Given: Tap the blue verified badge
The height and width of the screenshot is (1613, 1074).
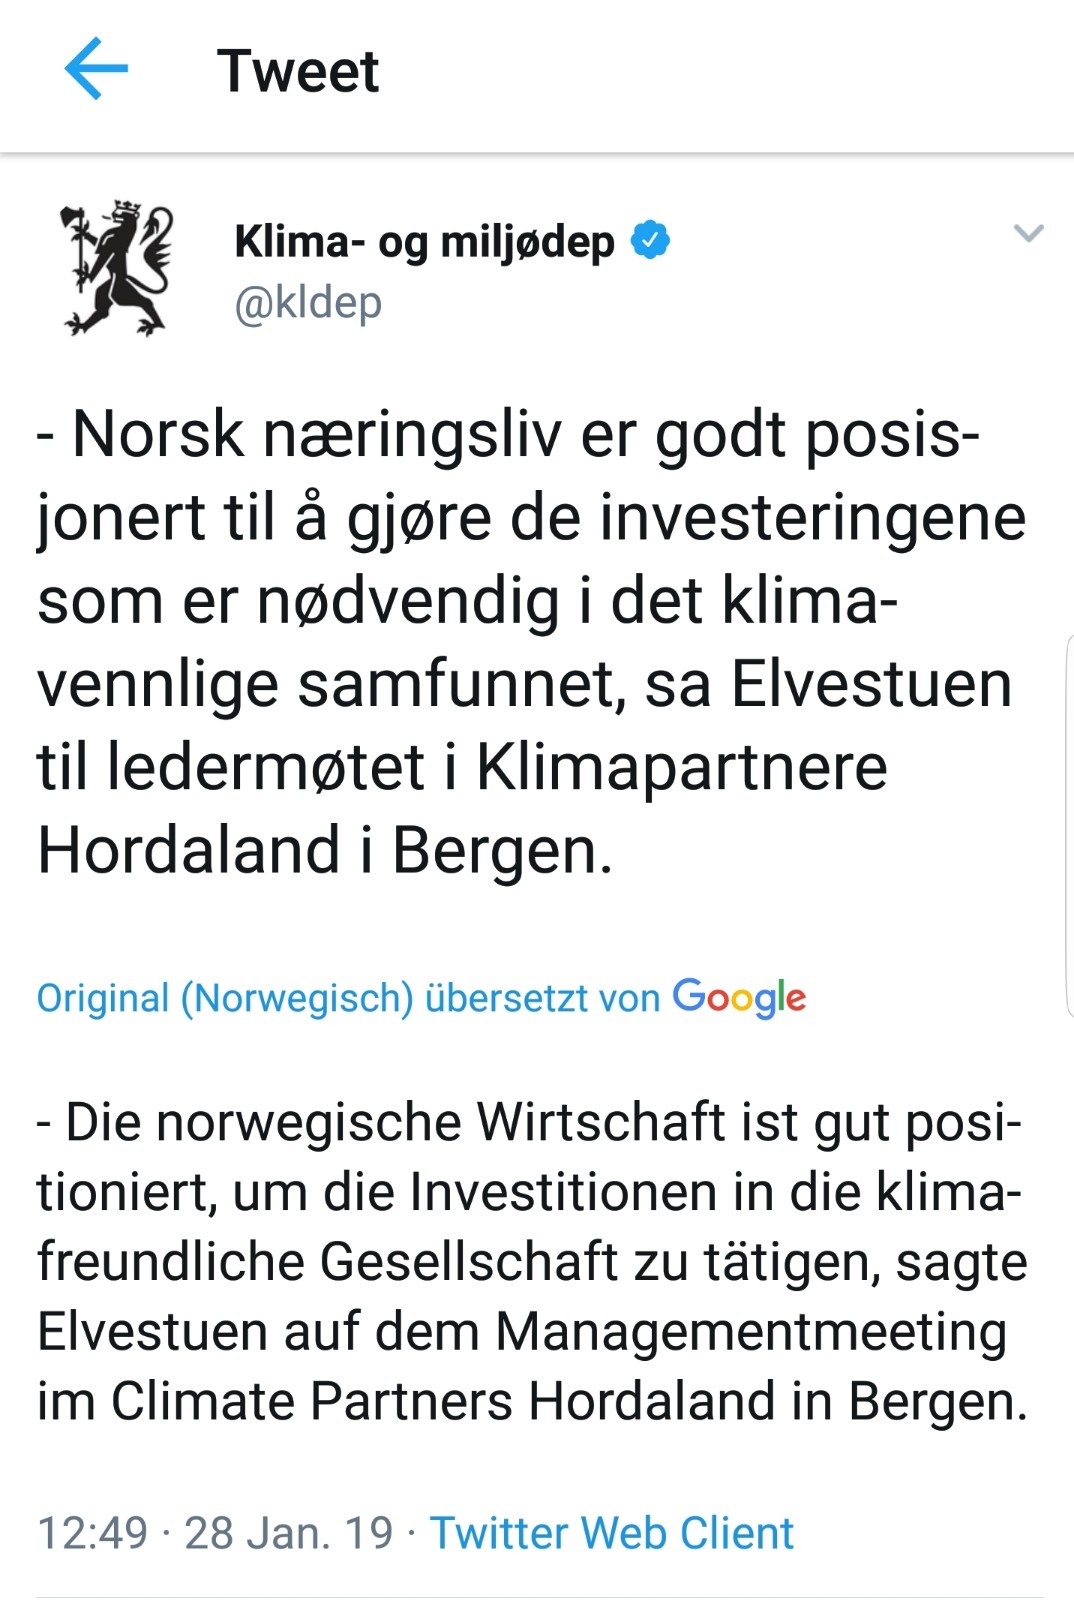Looking at the screenshot, I should [651, 240].
